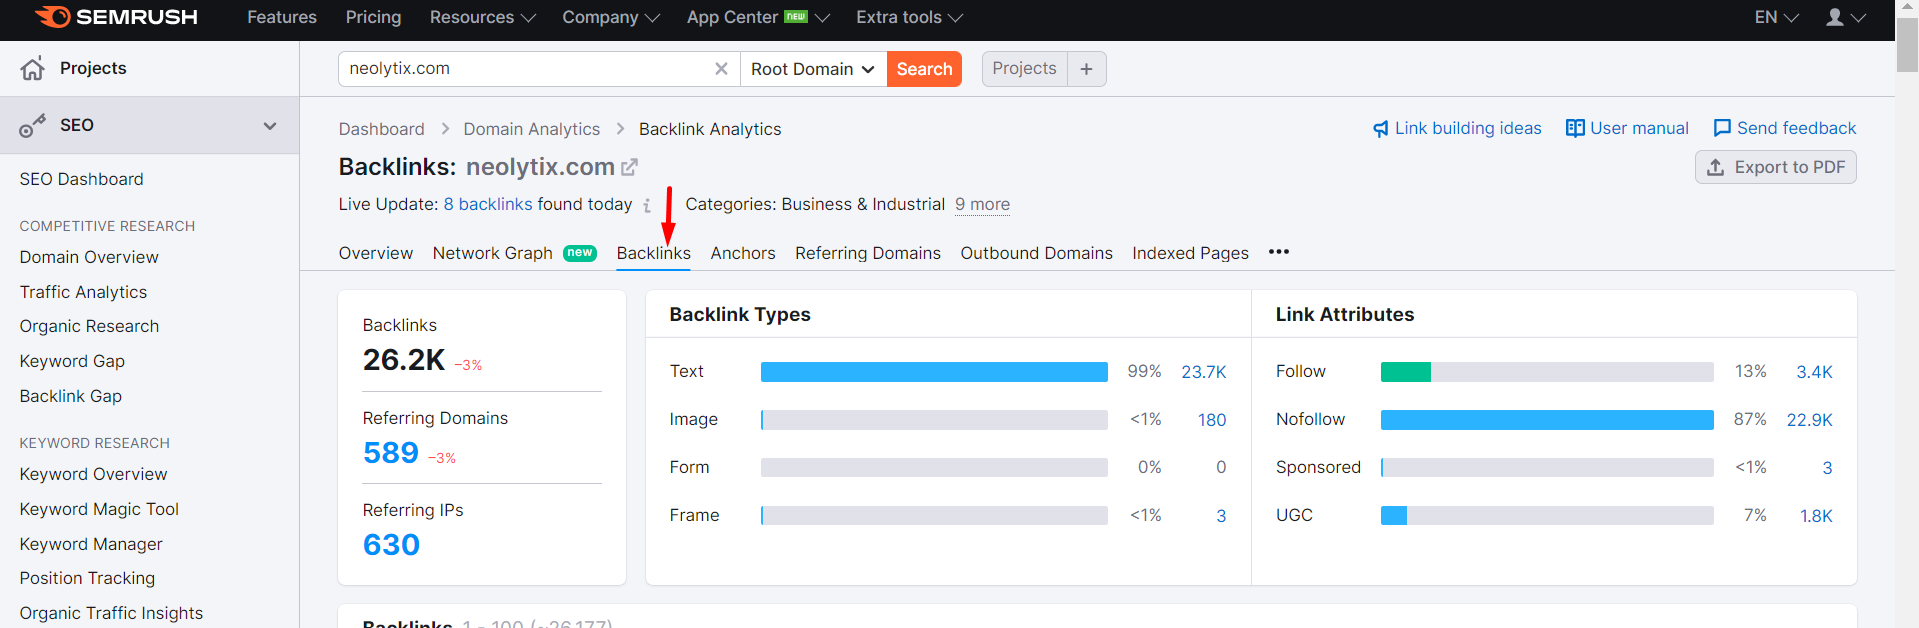Open Organic Research in sidebar

click(90, 326)
